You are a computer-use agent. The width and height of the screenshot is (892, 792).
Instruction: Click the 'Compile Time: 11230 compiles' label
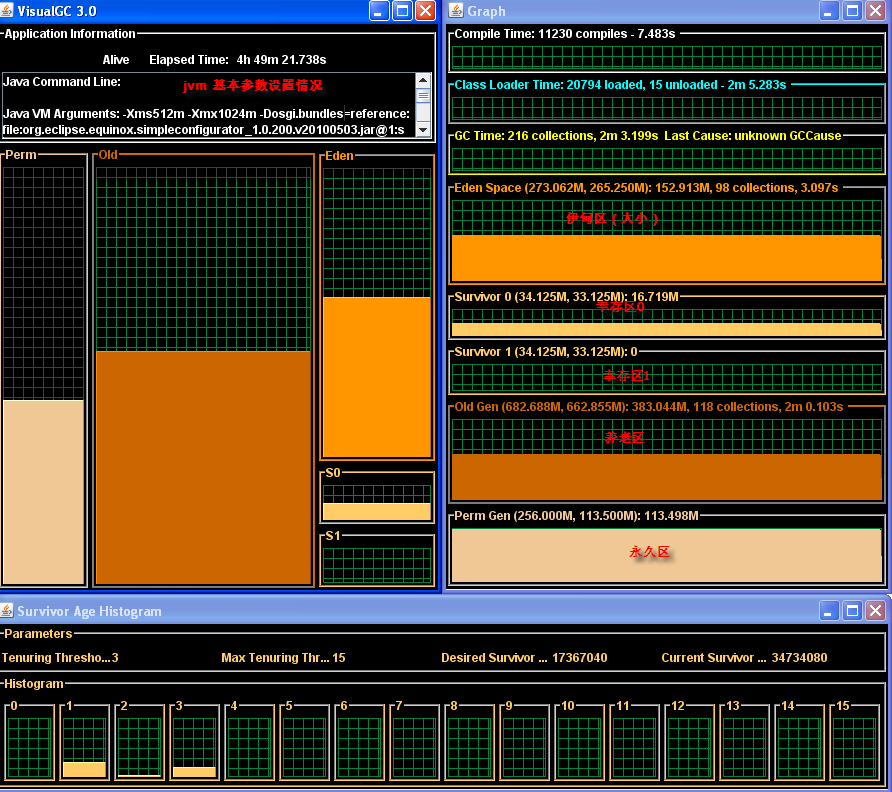pos(565,34)
